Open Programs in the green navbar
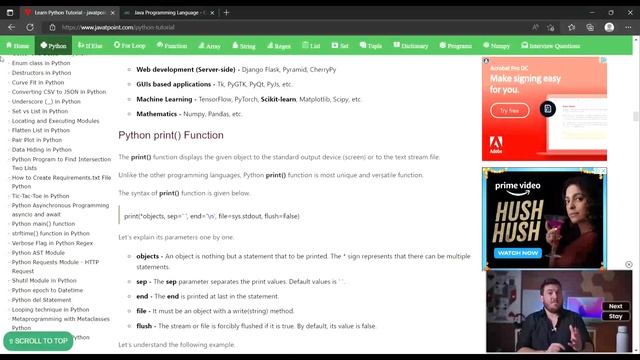This screenshot has width=640, height=360. pos(456,46)
